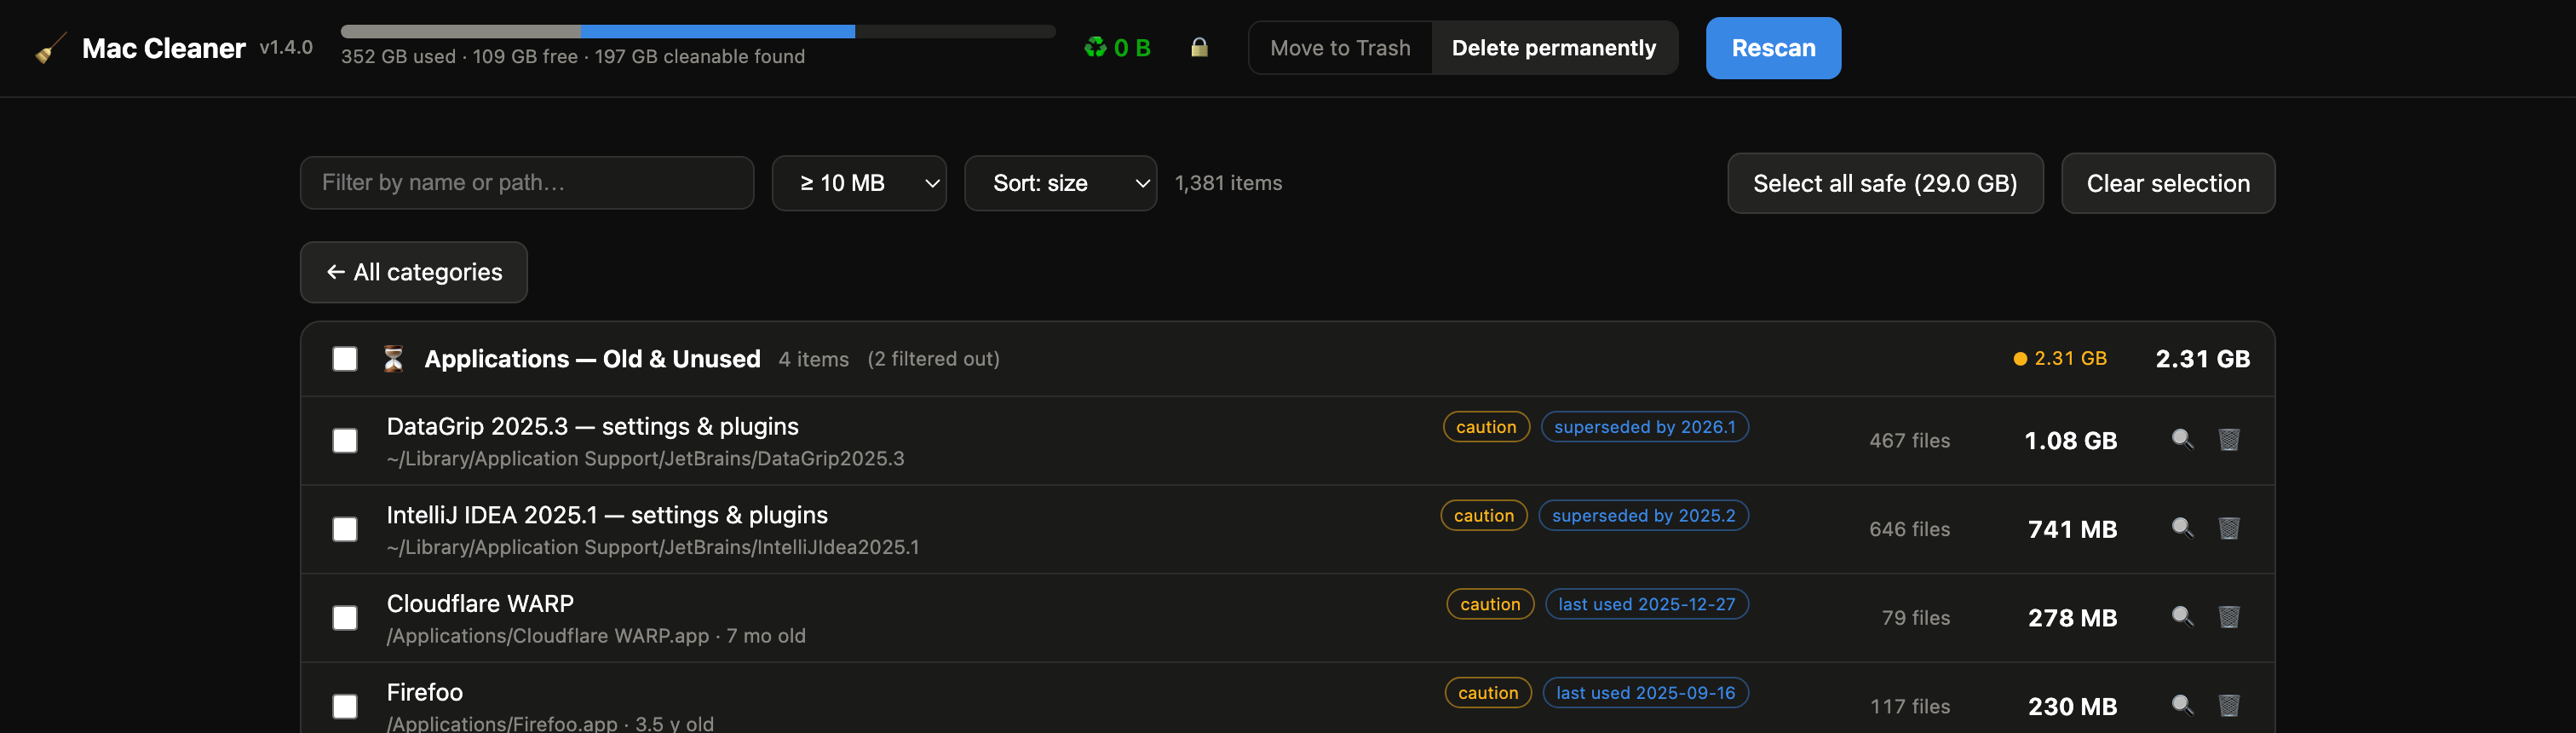Click the 117 files count
The image size is (2576, 733).
click(1910, 707)
